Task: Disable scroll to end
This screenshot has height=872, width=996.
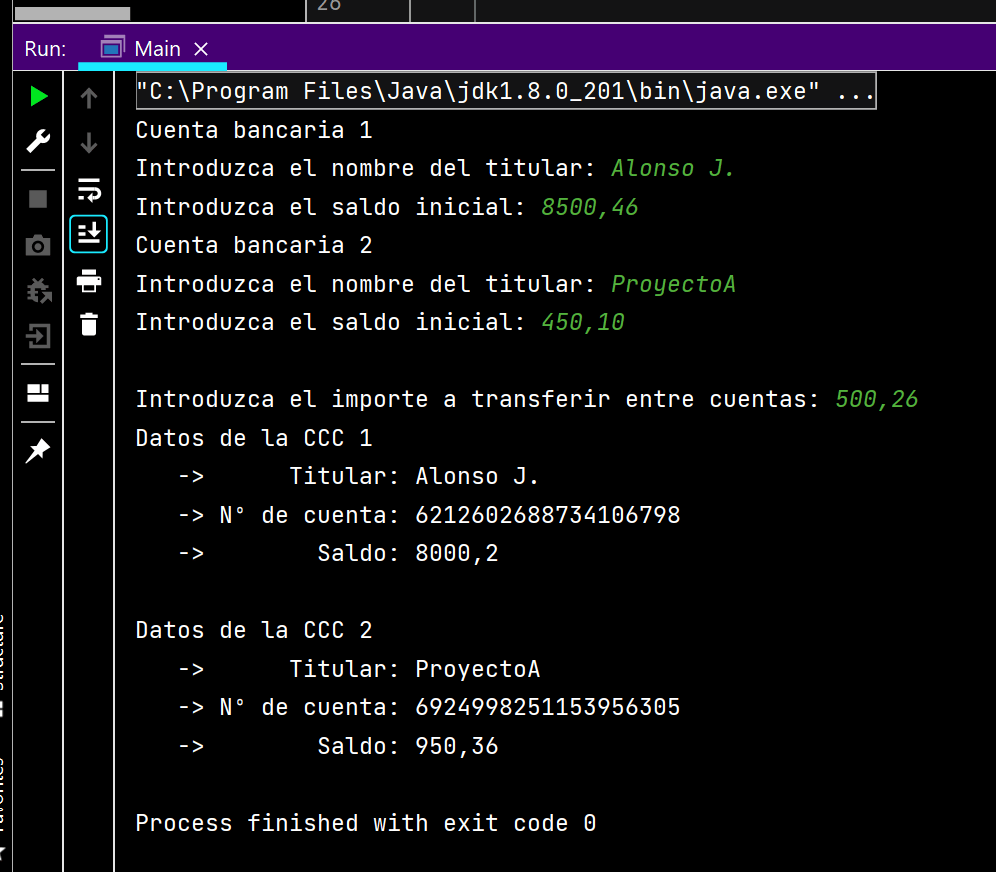Action: (88, 234)
